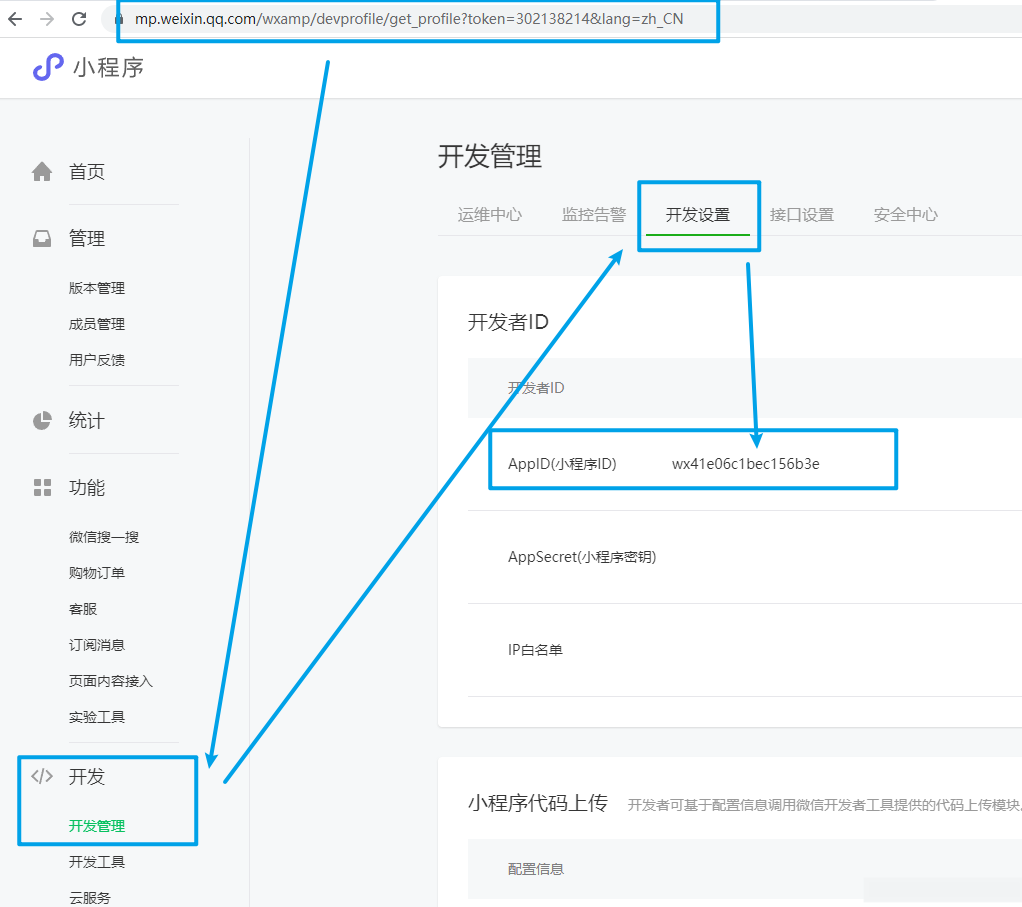This screenshot has height=907, width=1022.
Task: Click the AppID(小程序ID) label
Action: pyautogui.click(x=562, y=464)
